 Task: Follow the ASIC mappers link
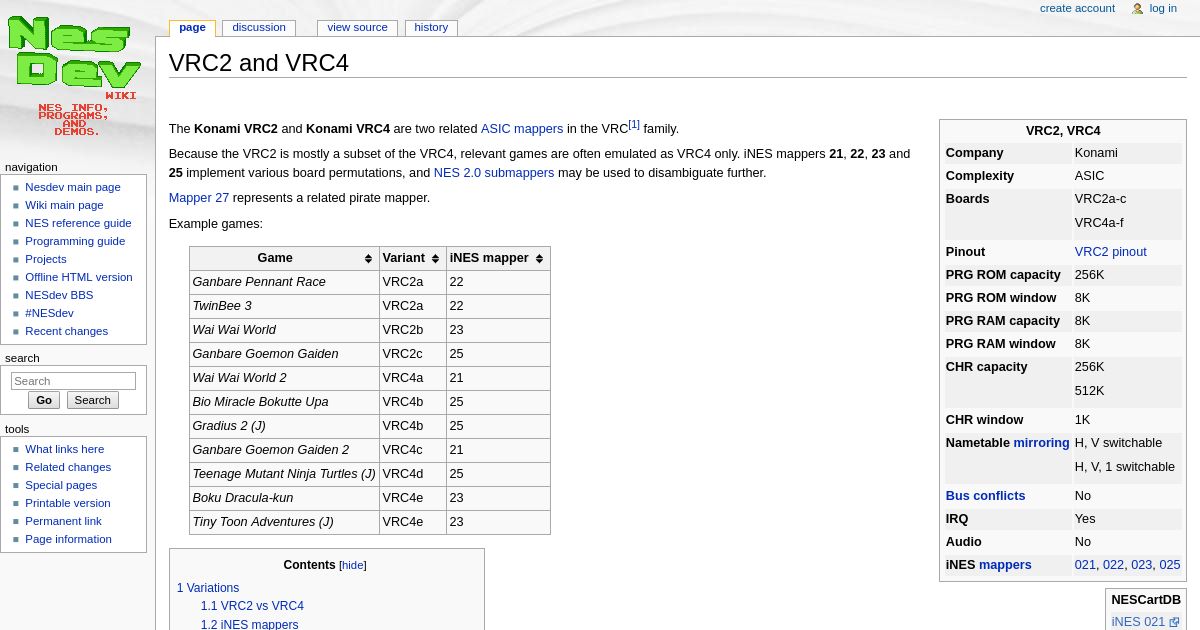click(522, 129)
